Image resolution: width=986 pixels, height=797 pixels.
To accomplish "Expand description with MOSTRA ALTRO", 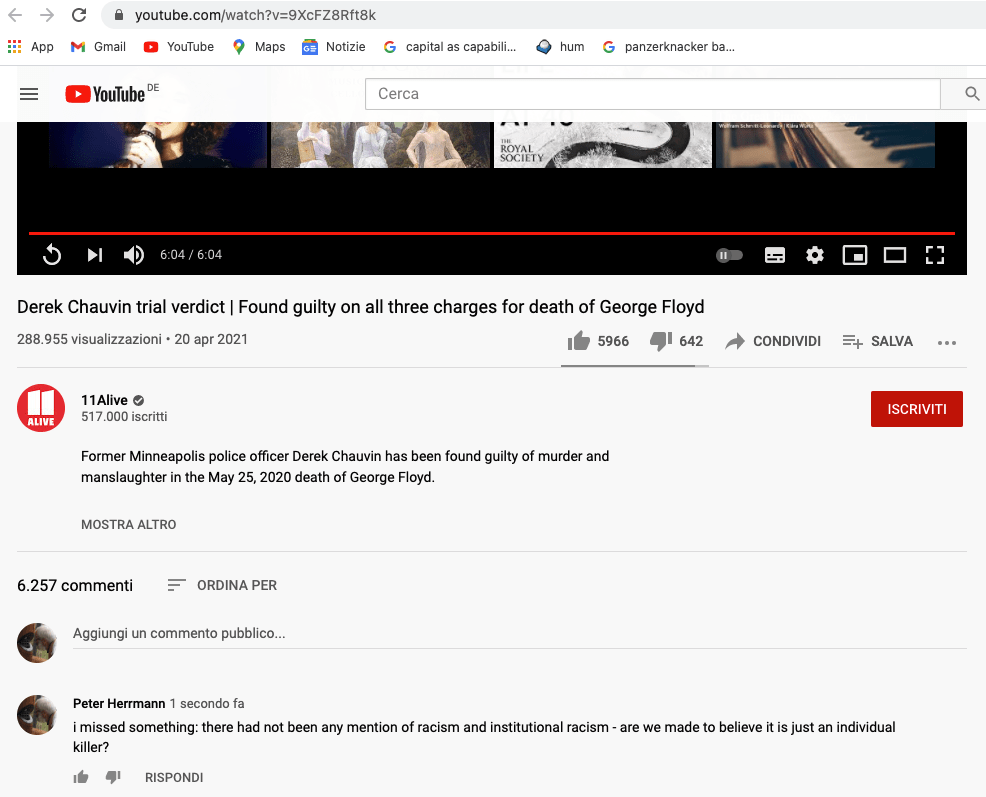I will 129,524.
